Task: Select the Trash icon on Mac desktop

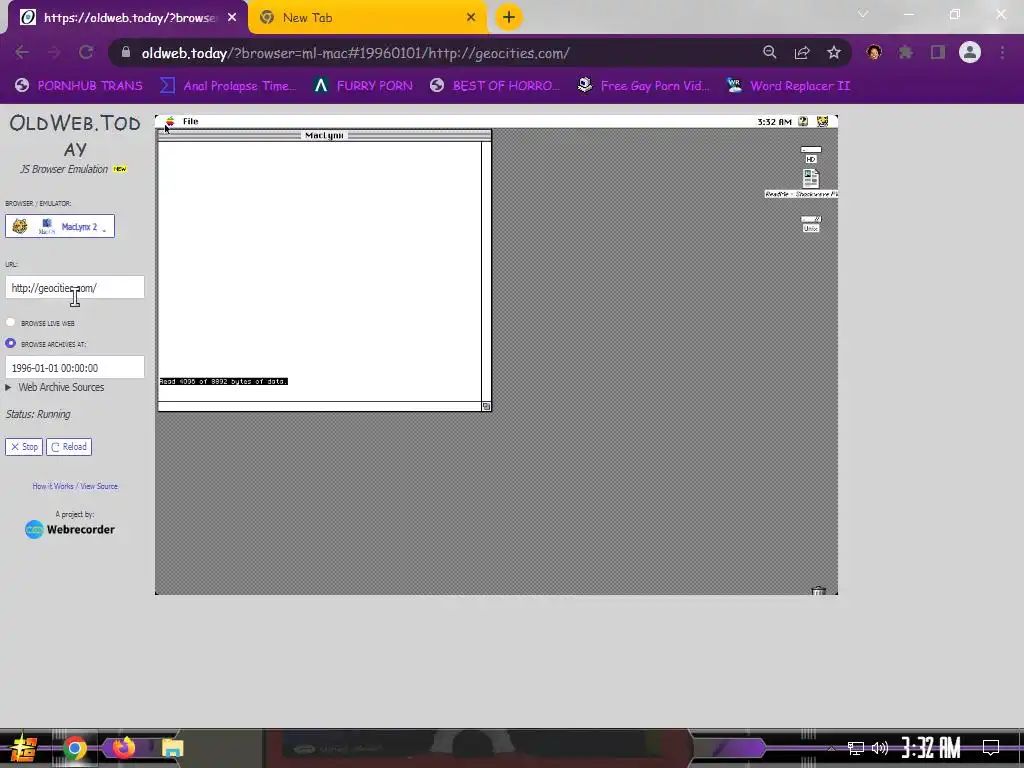Action: [x=818, y=590]
